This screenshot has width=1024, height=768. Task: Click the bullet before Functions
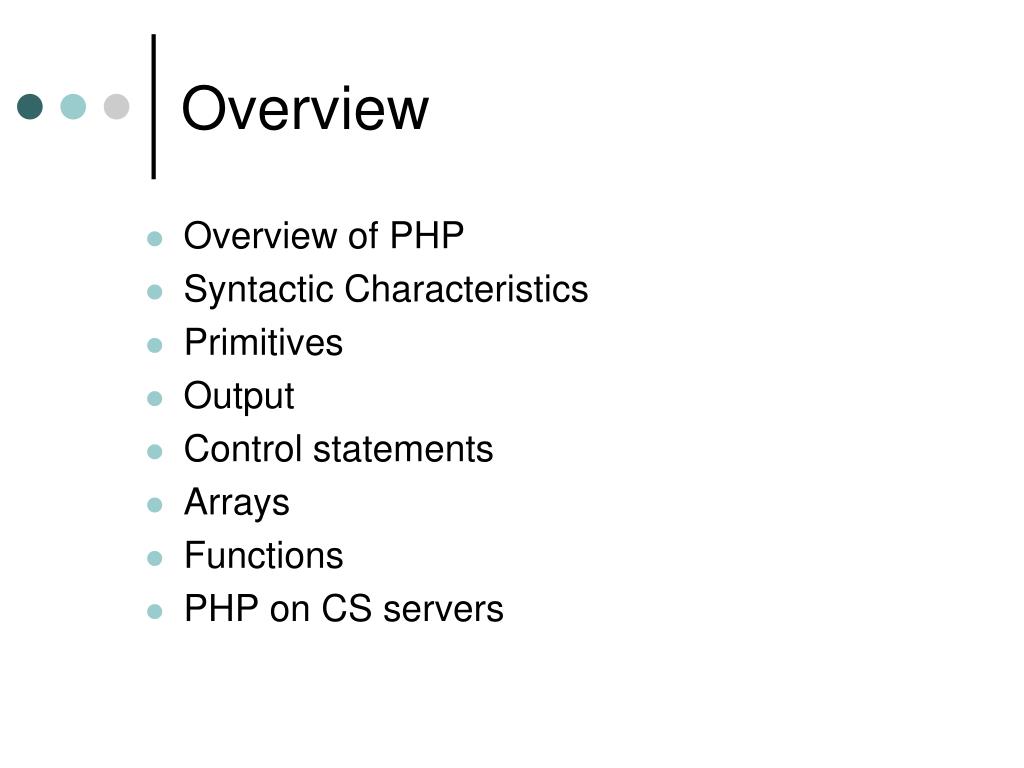(x=155, y=558)
